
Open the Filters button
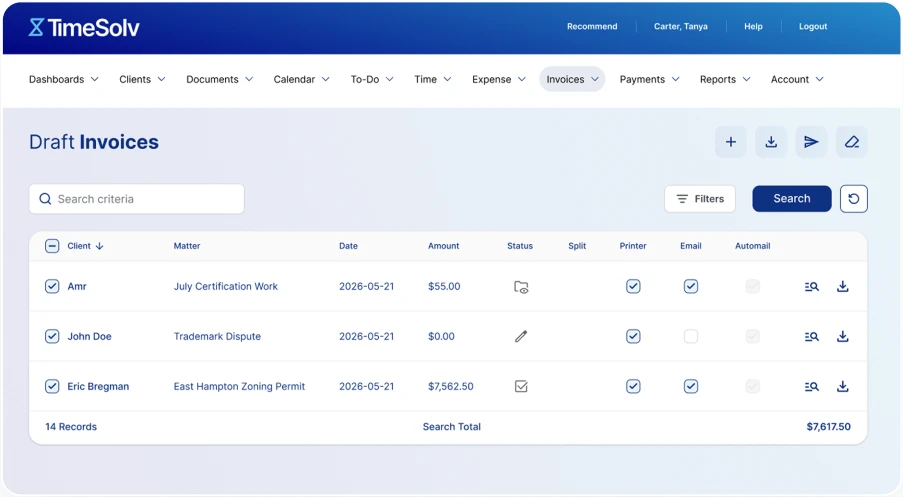[700, 199]
